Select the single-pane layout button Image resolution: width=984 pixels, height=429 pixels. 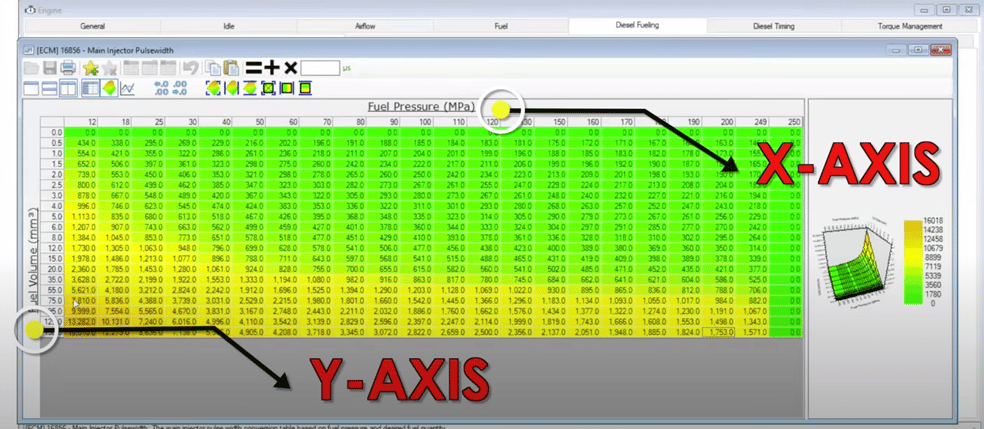click(31, 88)
